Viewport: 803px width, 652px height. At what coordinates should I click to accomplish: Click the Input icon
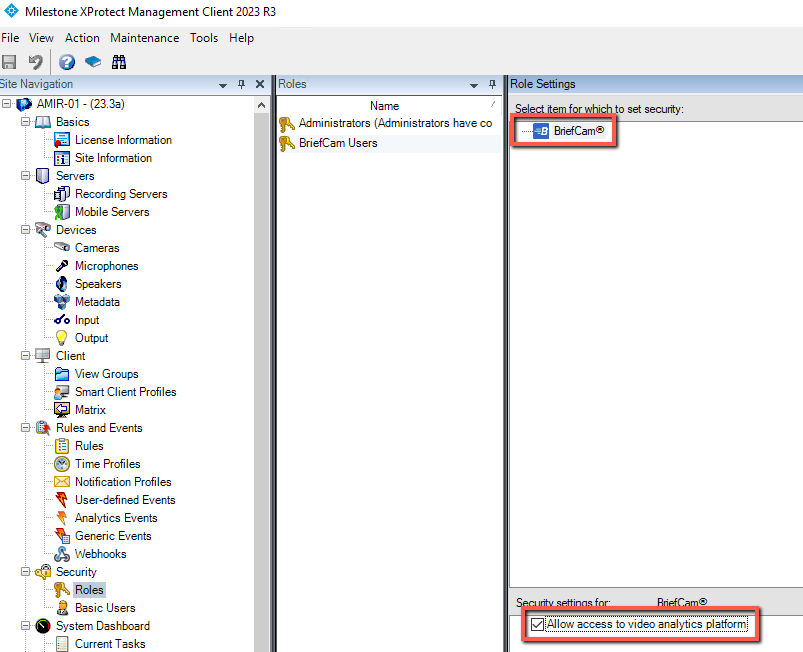tap(62, 320)
